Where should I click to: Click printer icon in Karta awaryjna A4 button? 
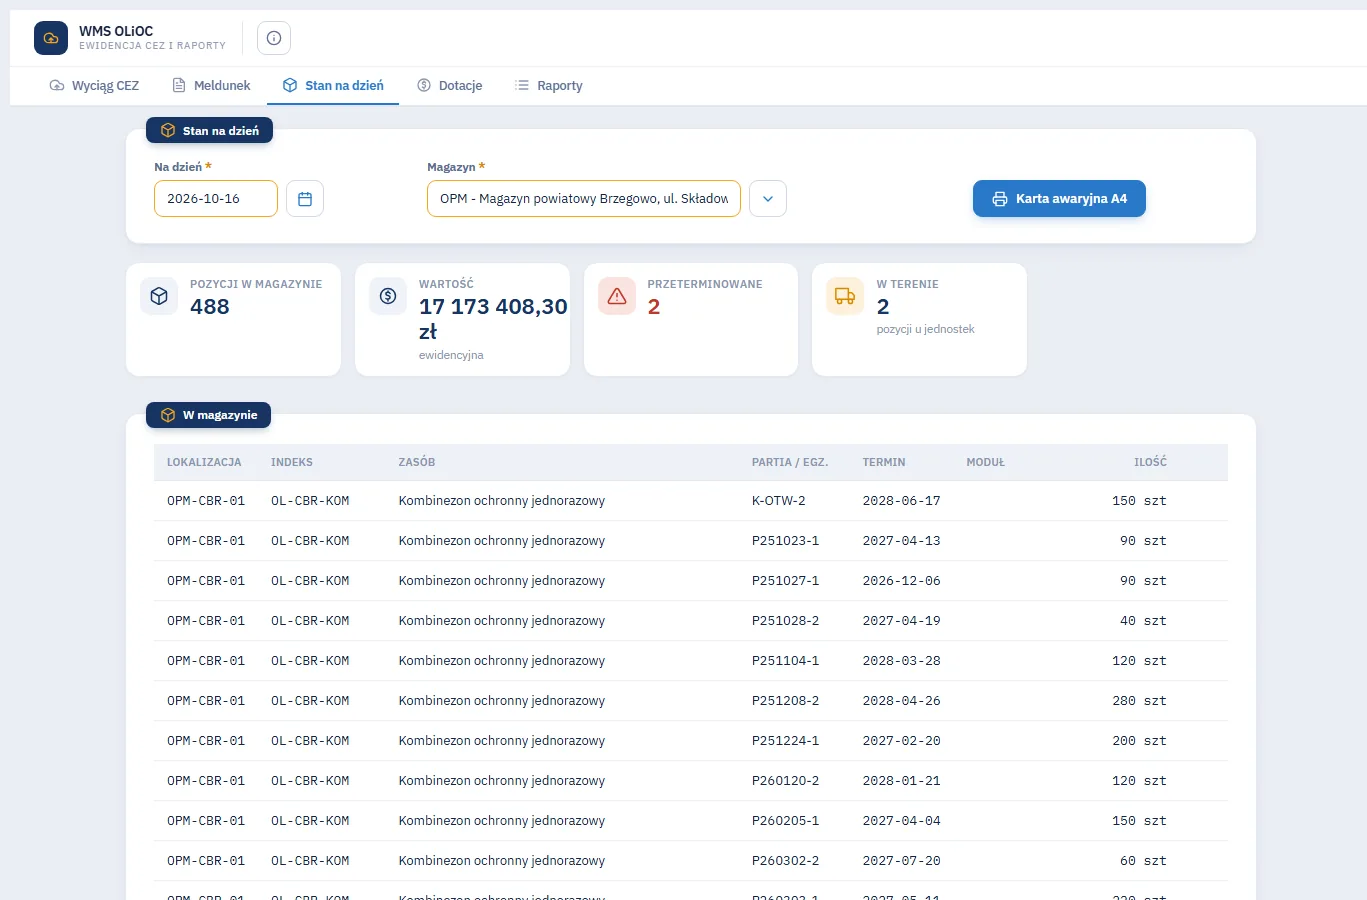tap(999, 199)
